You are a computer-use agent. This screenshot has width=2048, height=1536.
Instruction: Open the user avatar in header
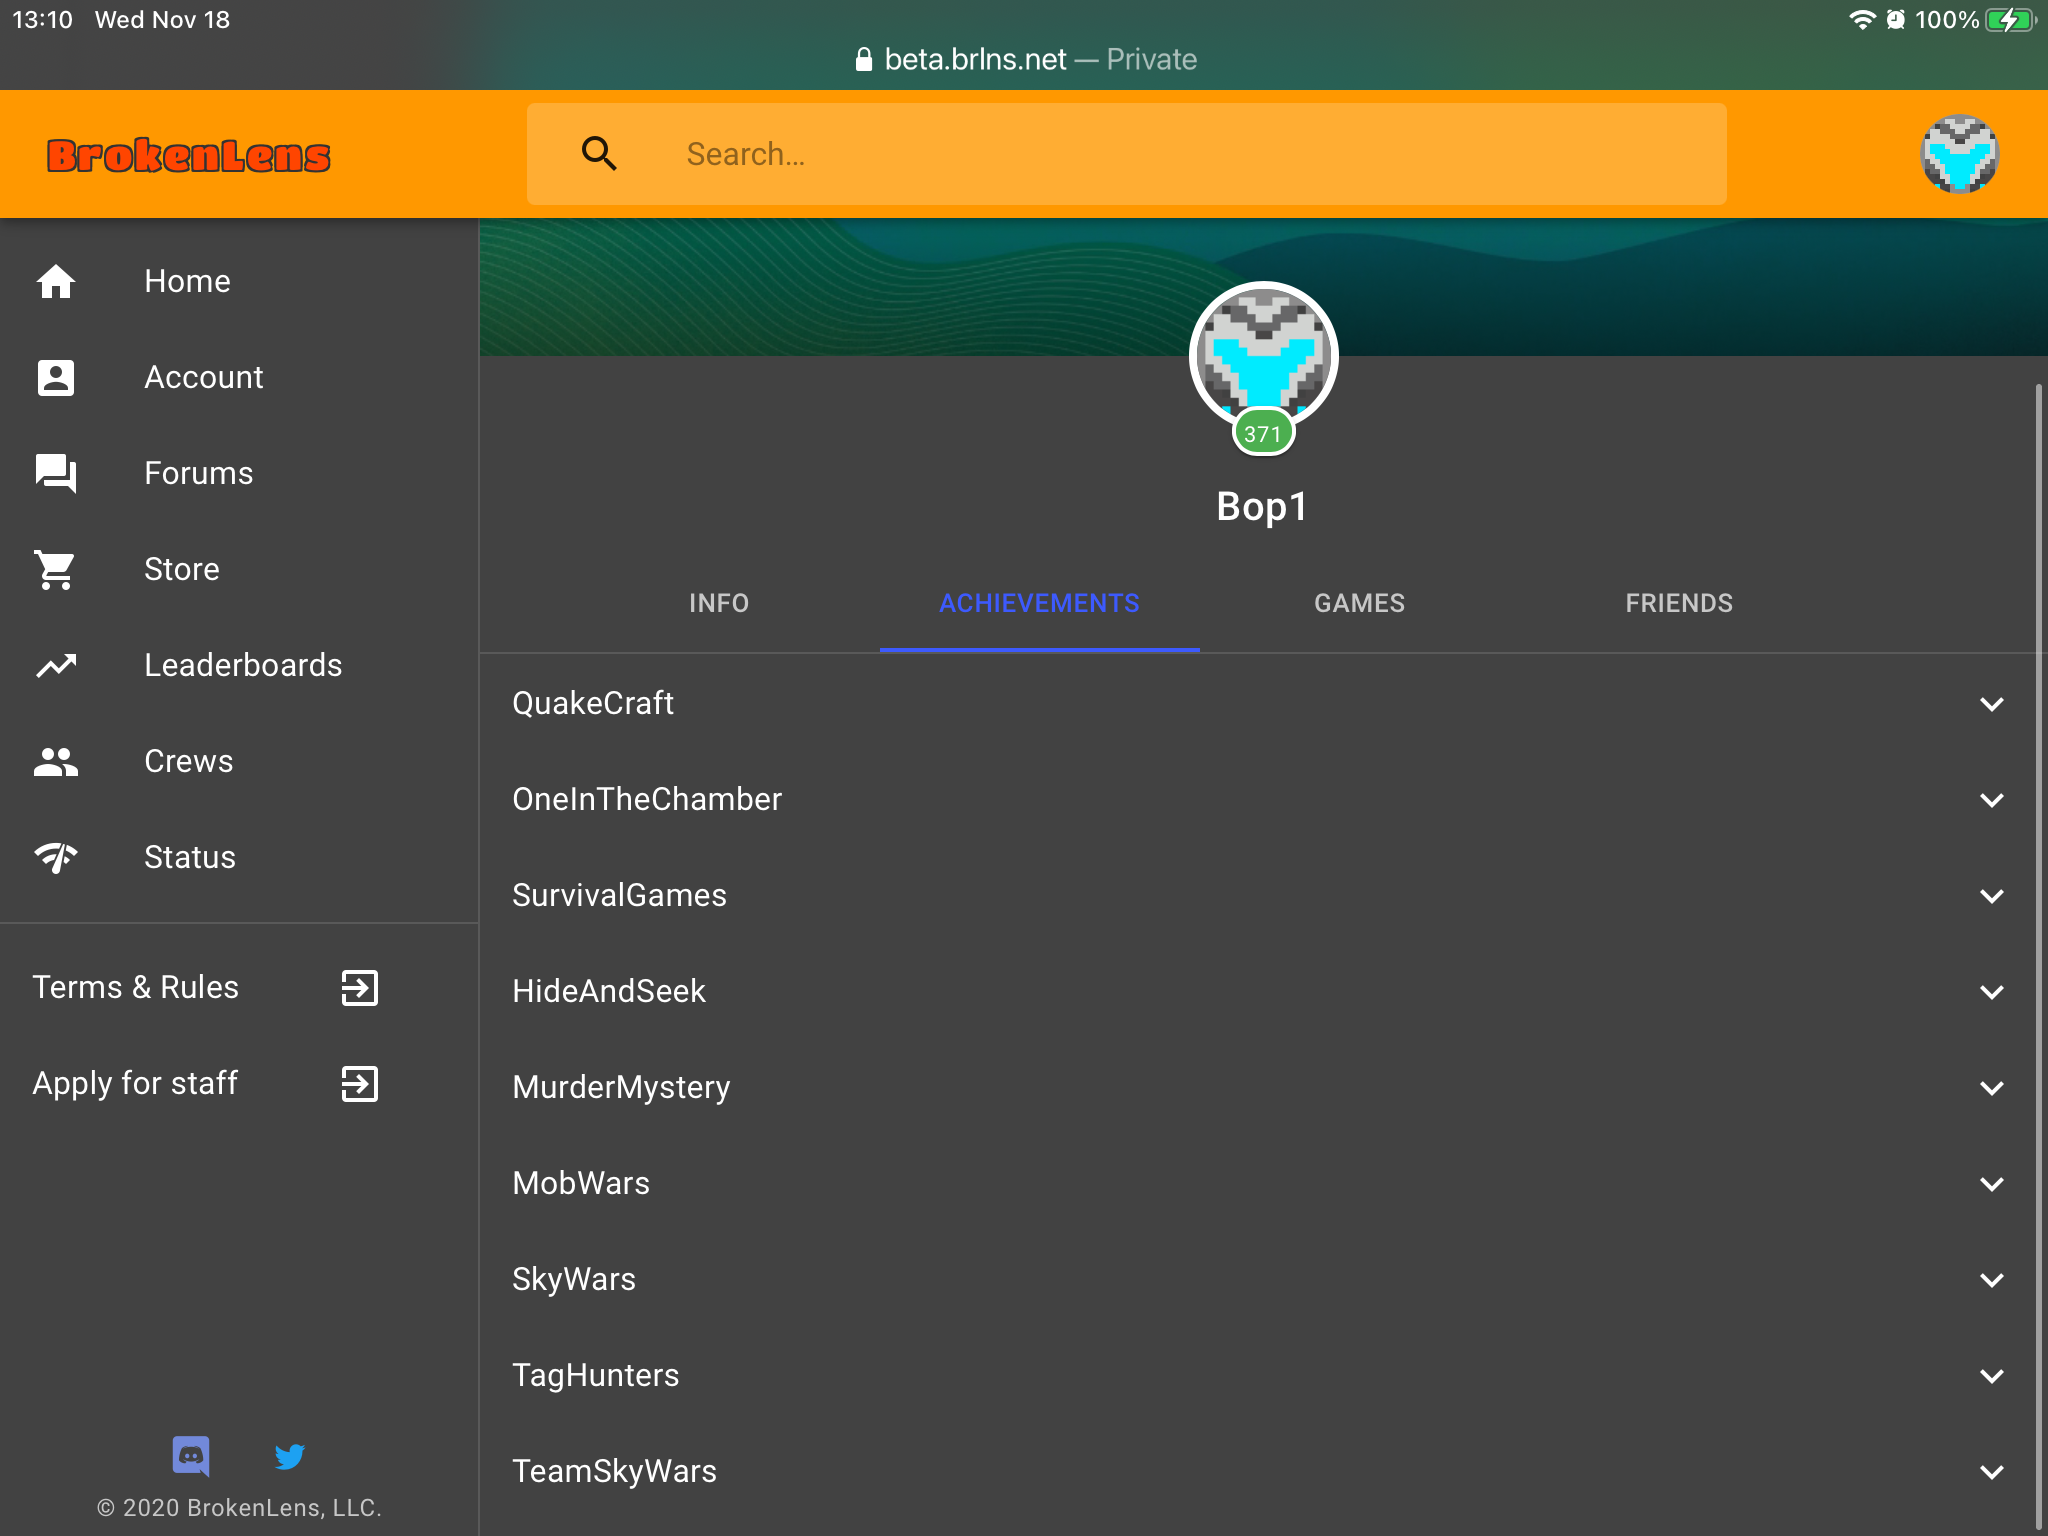pyautogui.click(x=1959, y=154)
